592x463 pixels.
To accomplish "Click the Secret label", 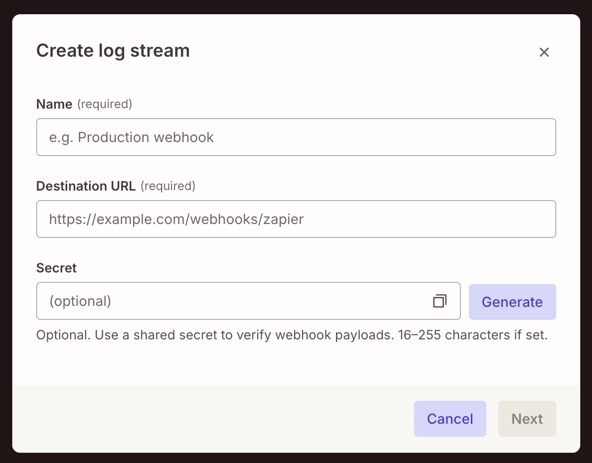I will 56,268.
